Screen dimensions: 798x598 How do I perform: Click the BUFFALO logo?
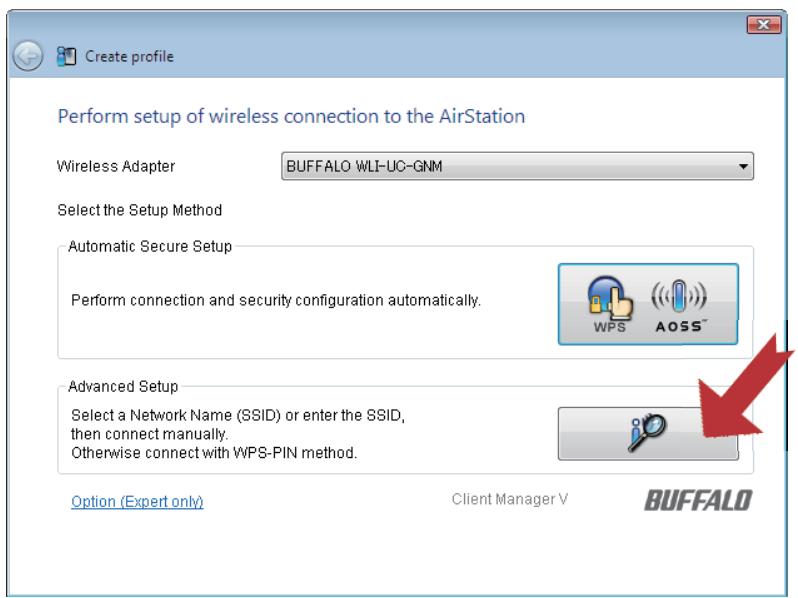point(698,500)
